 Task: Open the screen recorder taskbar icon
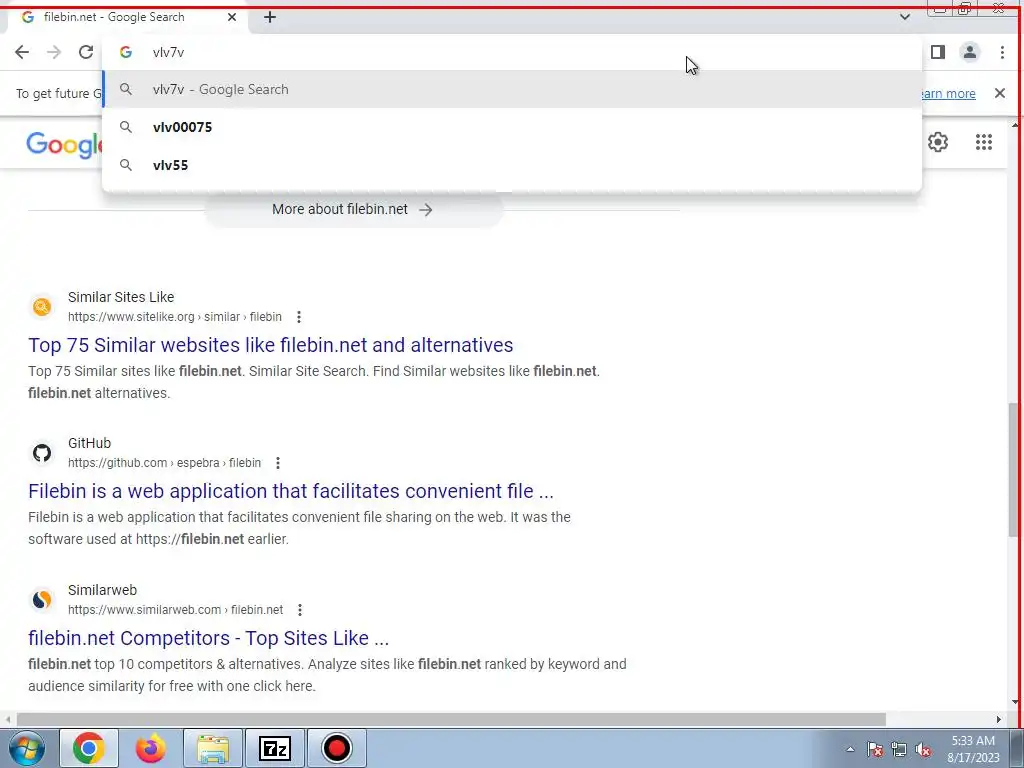[336, 748]
